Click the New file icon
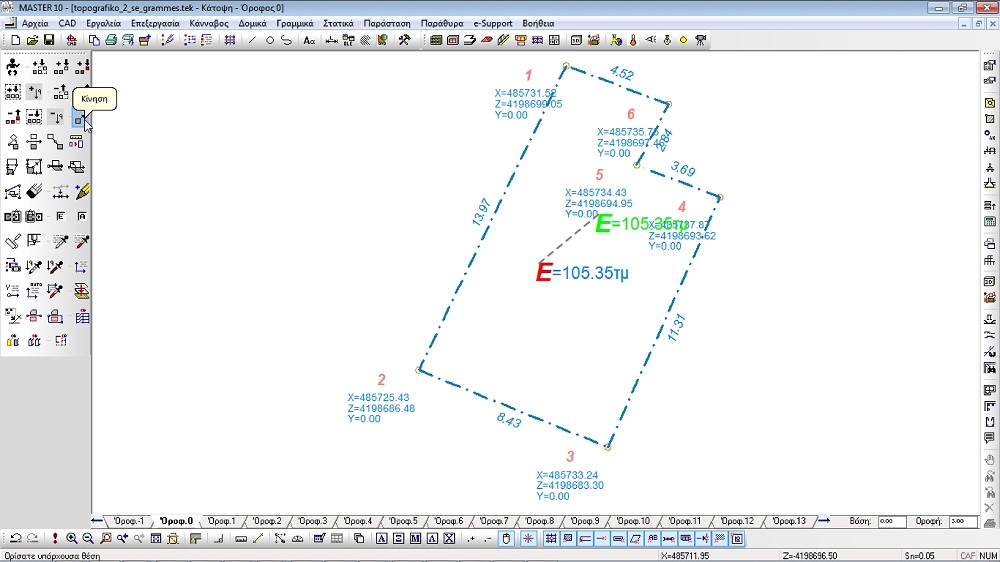Viewport: 1000px width, 562px height. tap(15, 40)
